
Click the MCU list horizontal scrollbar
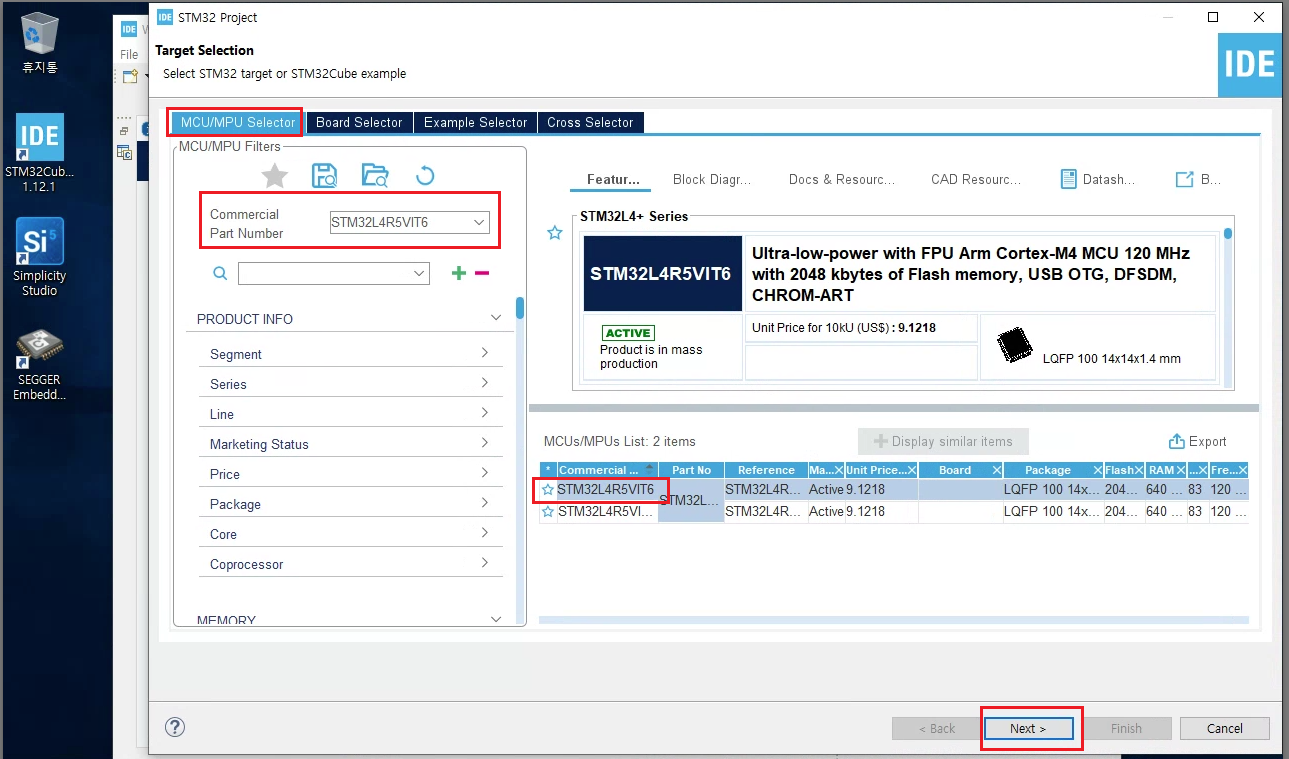click(x=893, y=620)
